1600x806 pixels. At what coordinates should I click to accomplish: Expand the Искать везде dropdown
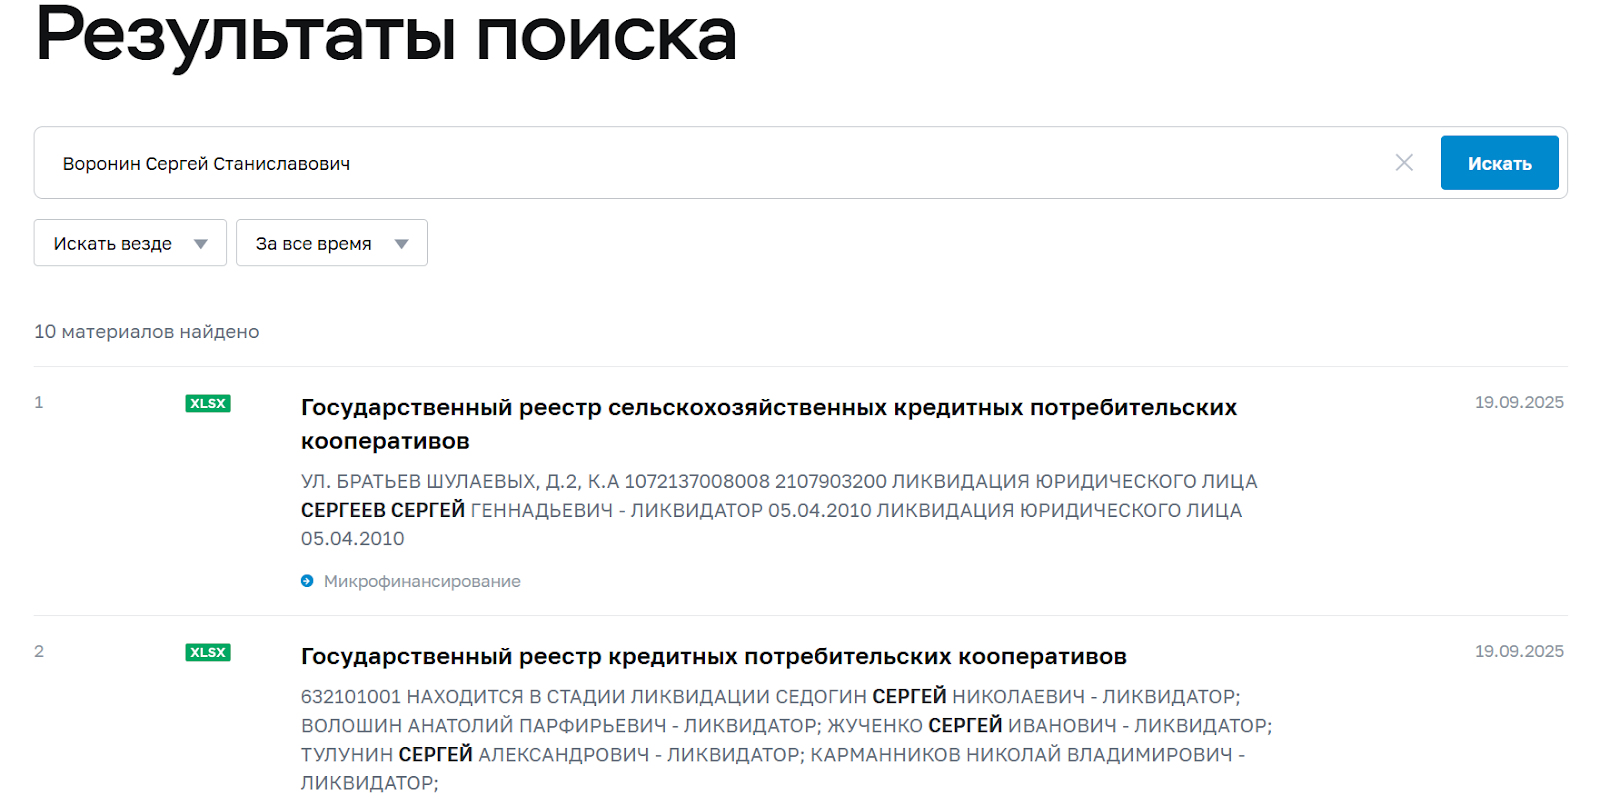click(x=130, y=243)
